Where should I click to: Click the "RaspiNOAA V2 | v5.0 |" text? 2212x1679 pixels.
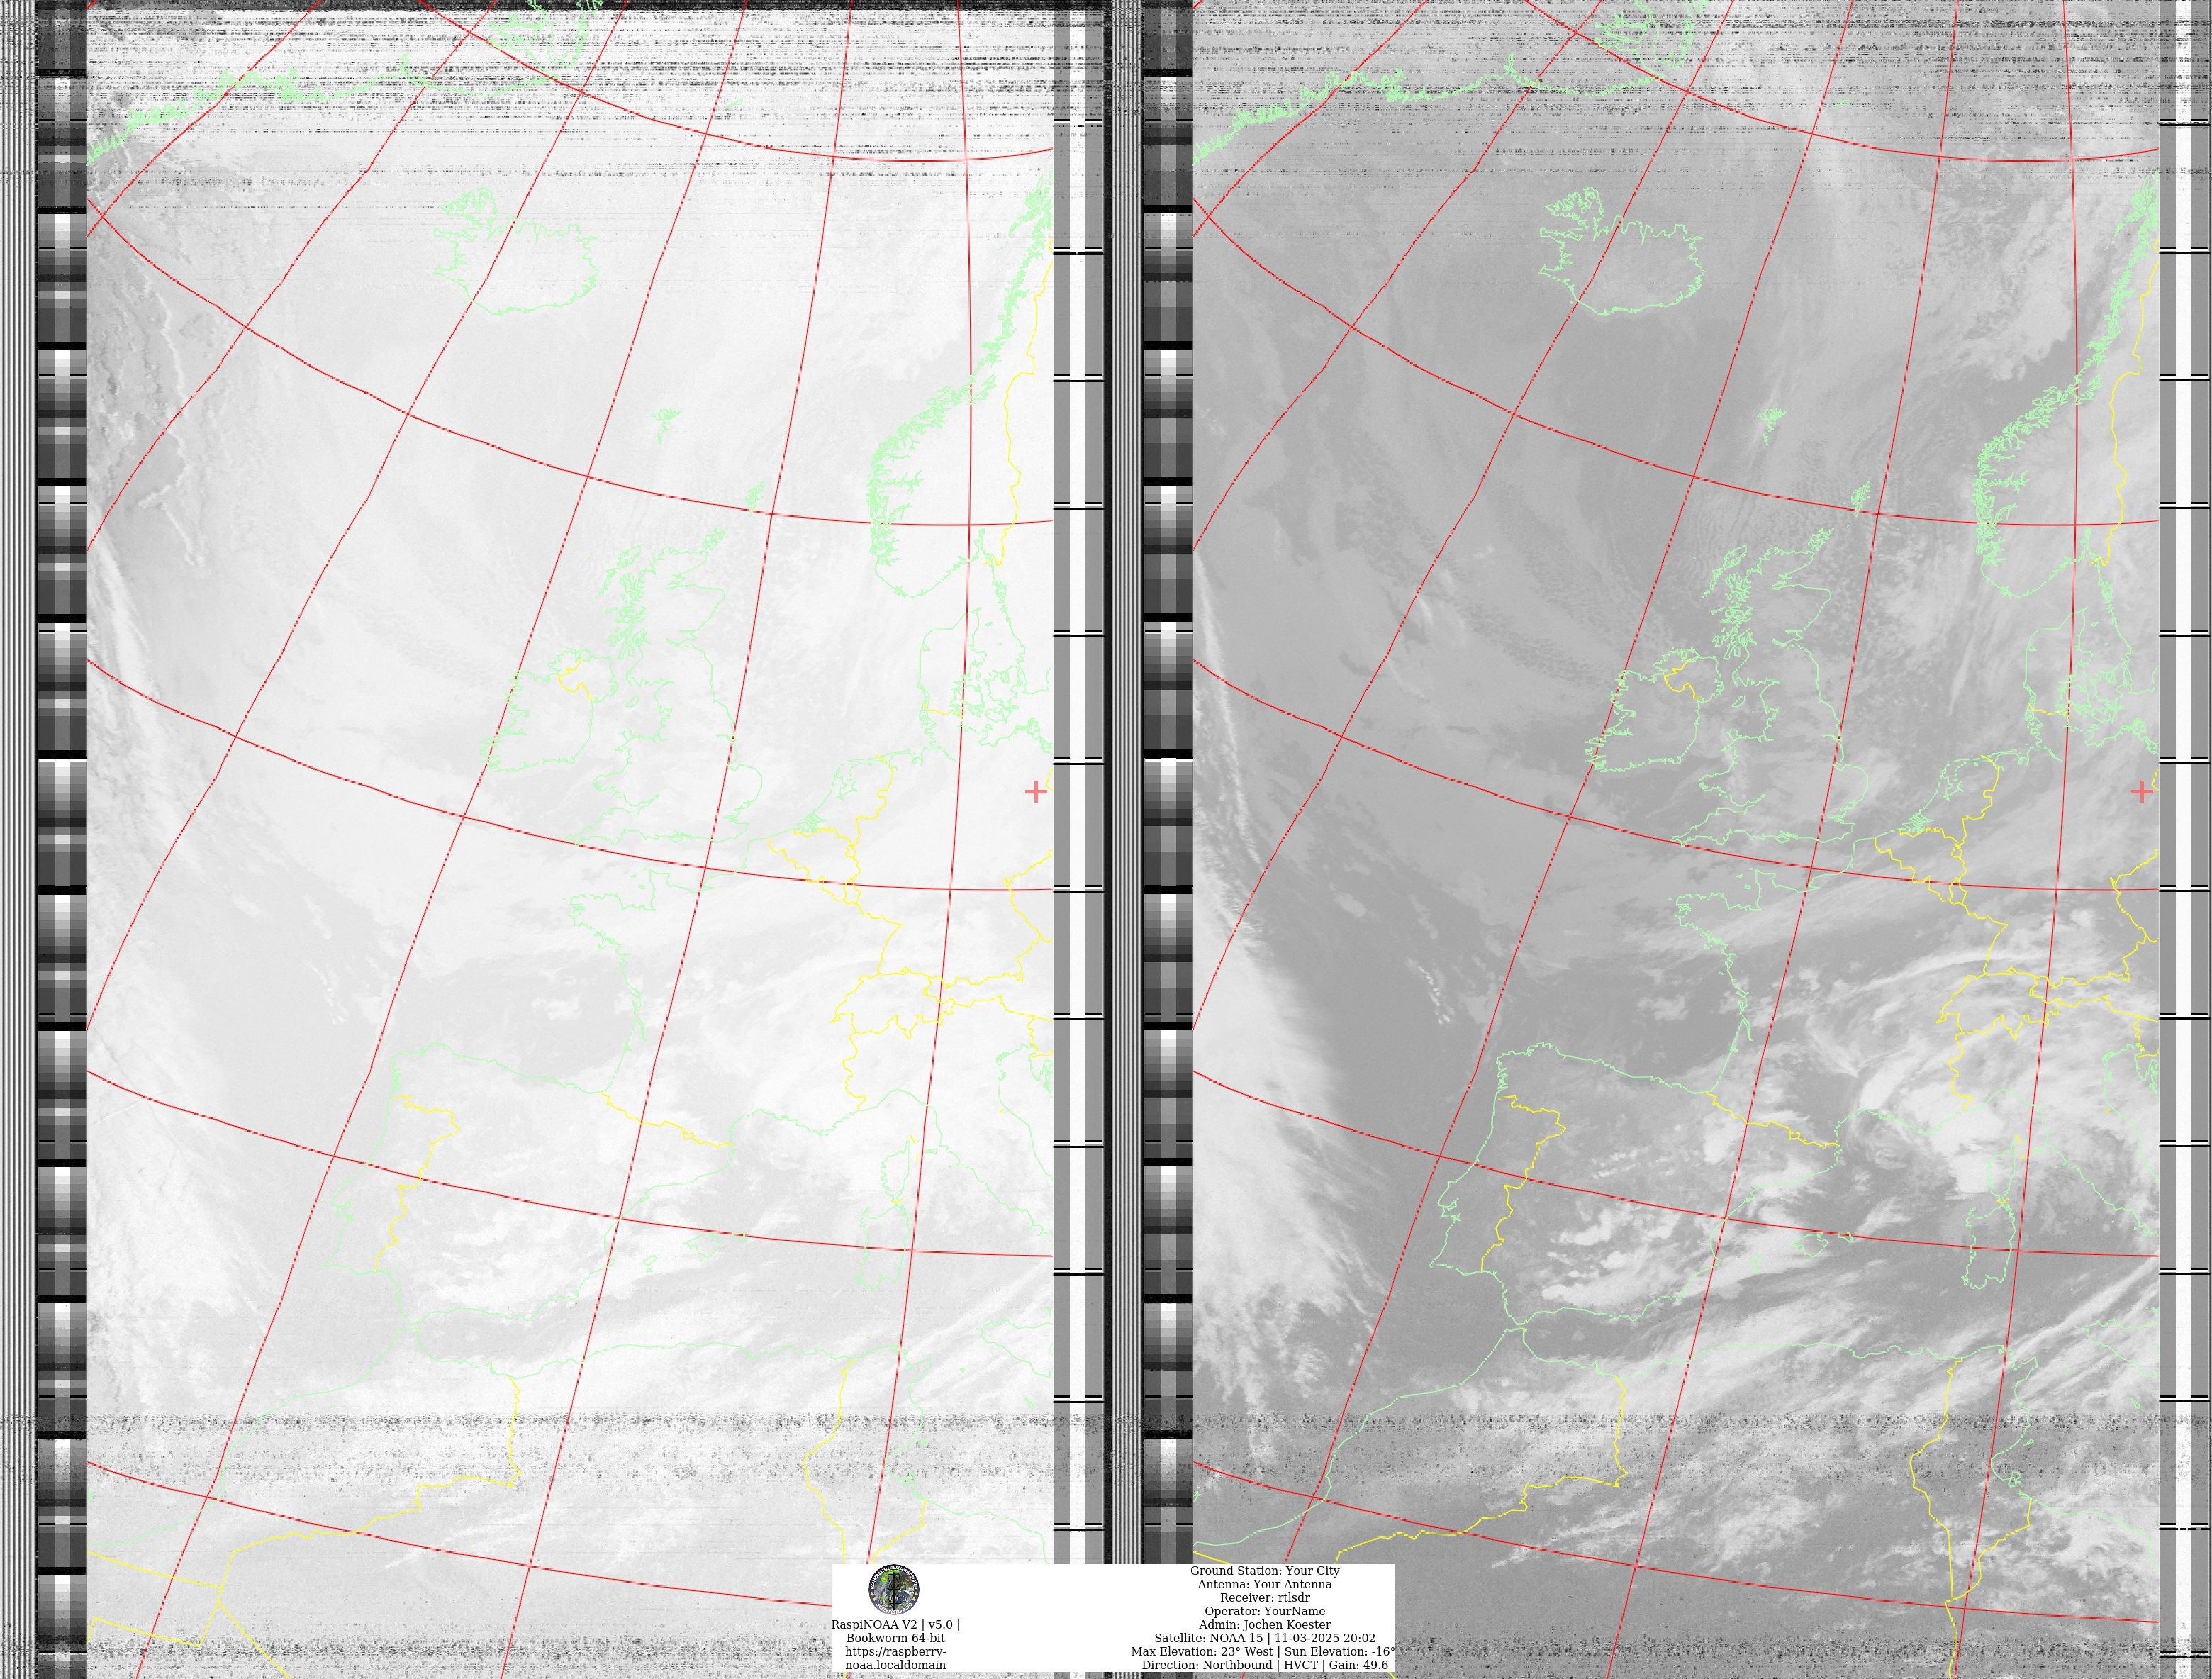point(895,1625)
